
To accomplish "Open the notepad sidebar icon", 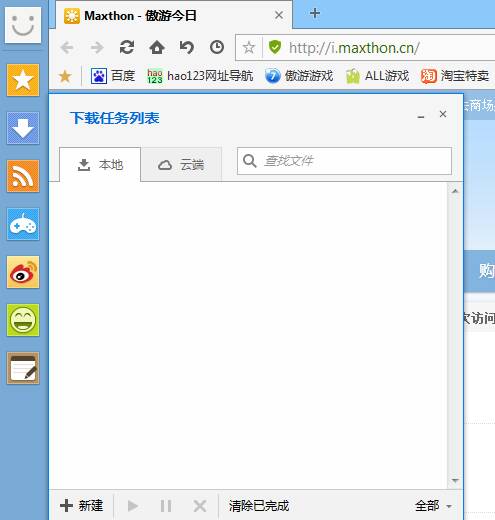I will click(x=23, y=368).
